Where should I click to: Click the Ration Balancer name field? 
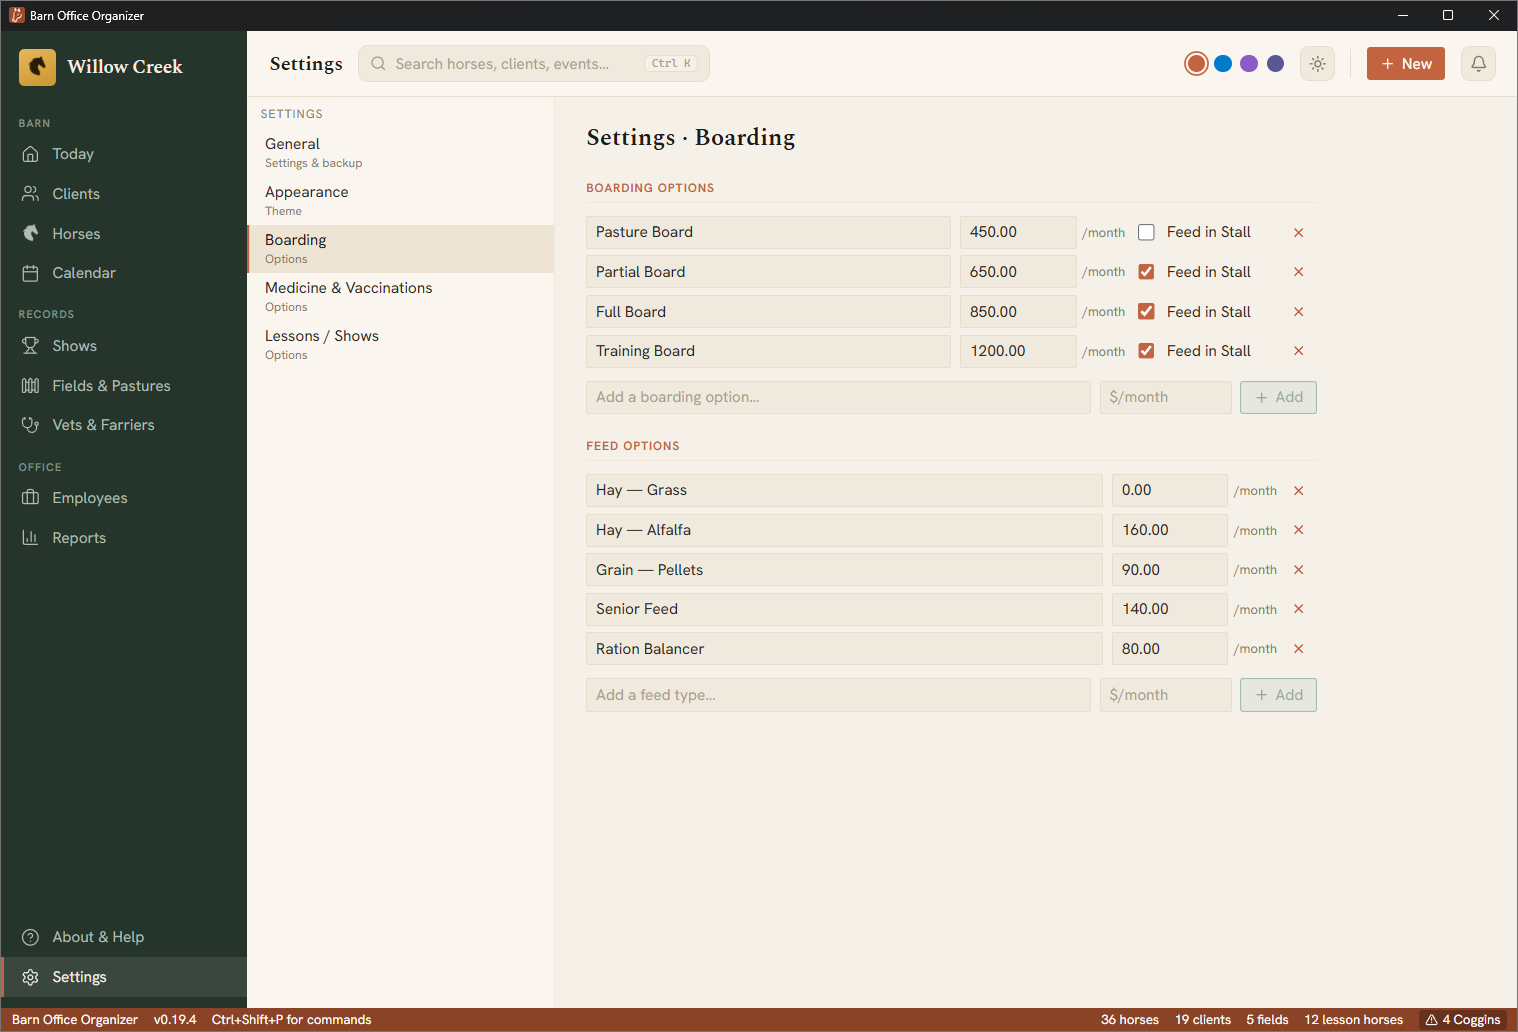coord(844,649)
